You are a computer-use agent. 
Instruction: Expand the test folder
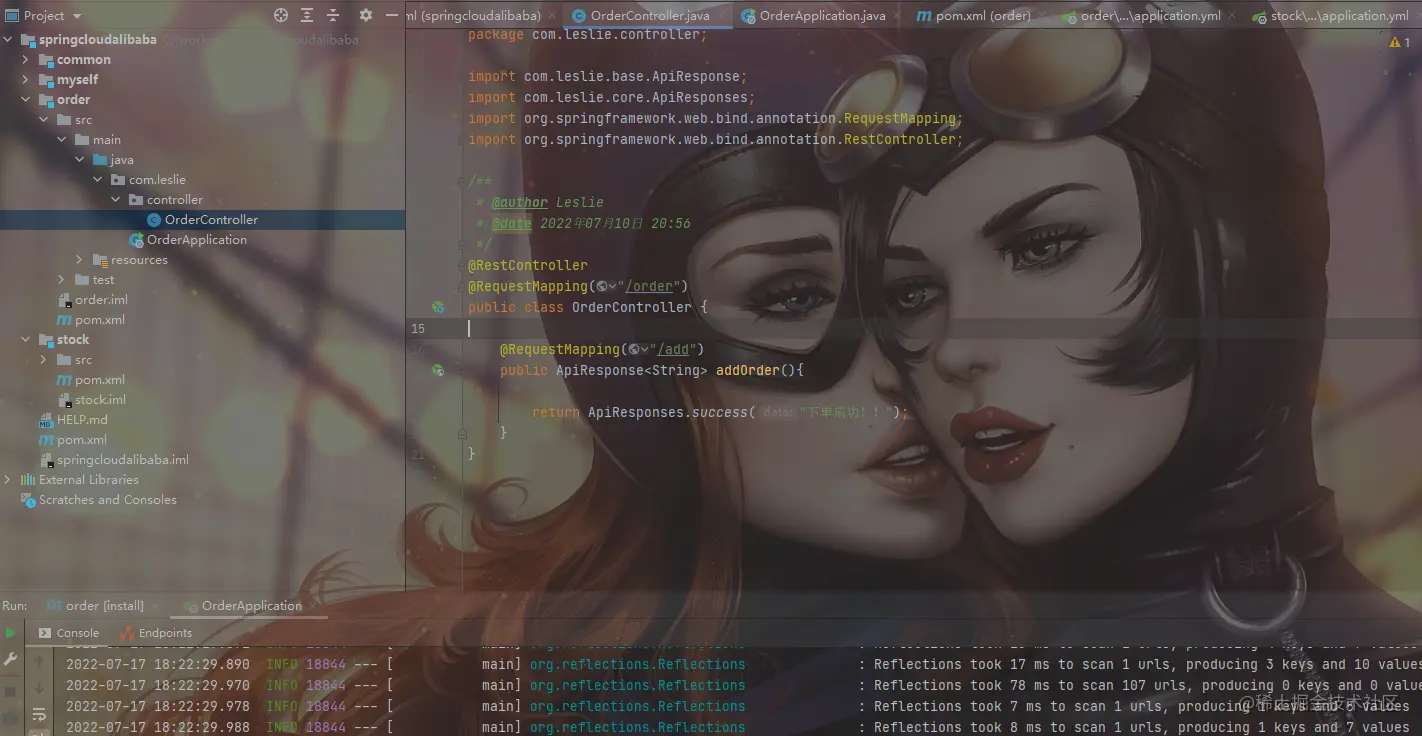click(x=62, y=280)
